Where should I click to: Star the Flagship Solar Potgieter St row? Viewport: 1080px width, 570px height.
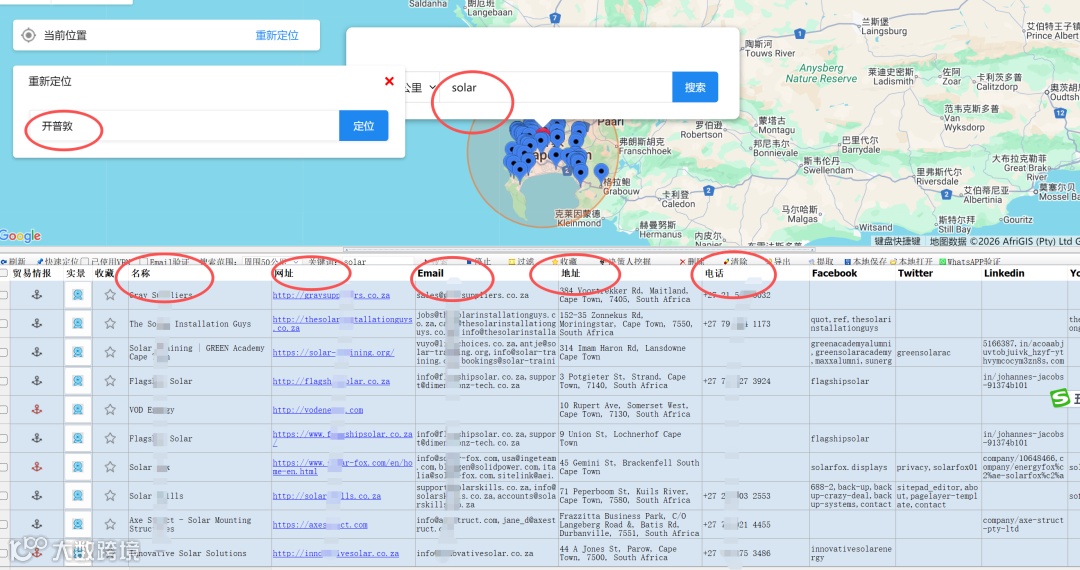pos(110,381)
